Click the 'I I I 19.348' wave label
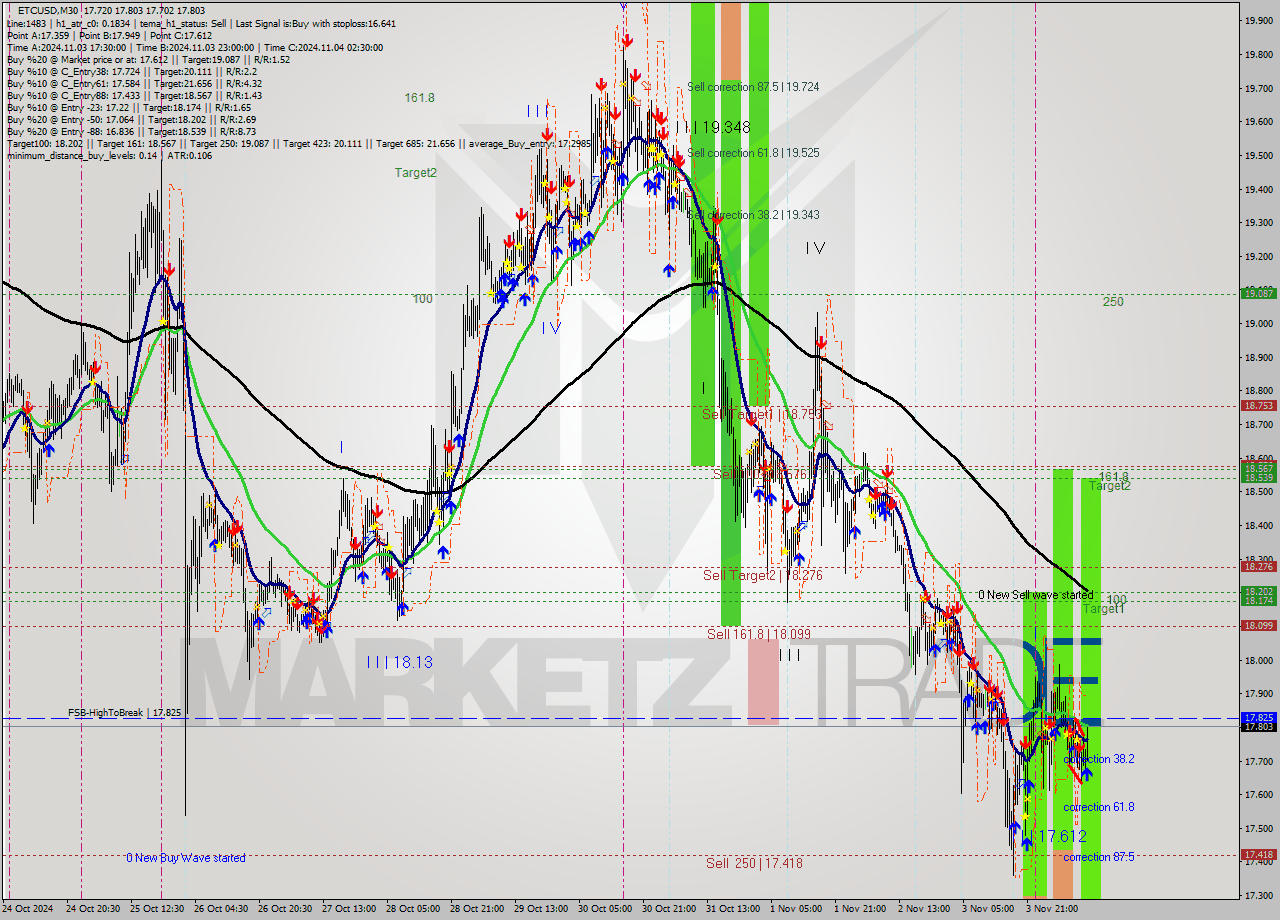This screenshot has height=920, width=1280. [712, 127]
